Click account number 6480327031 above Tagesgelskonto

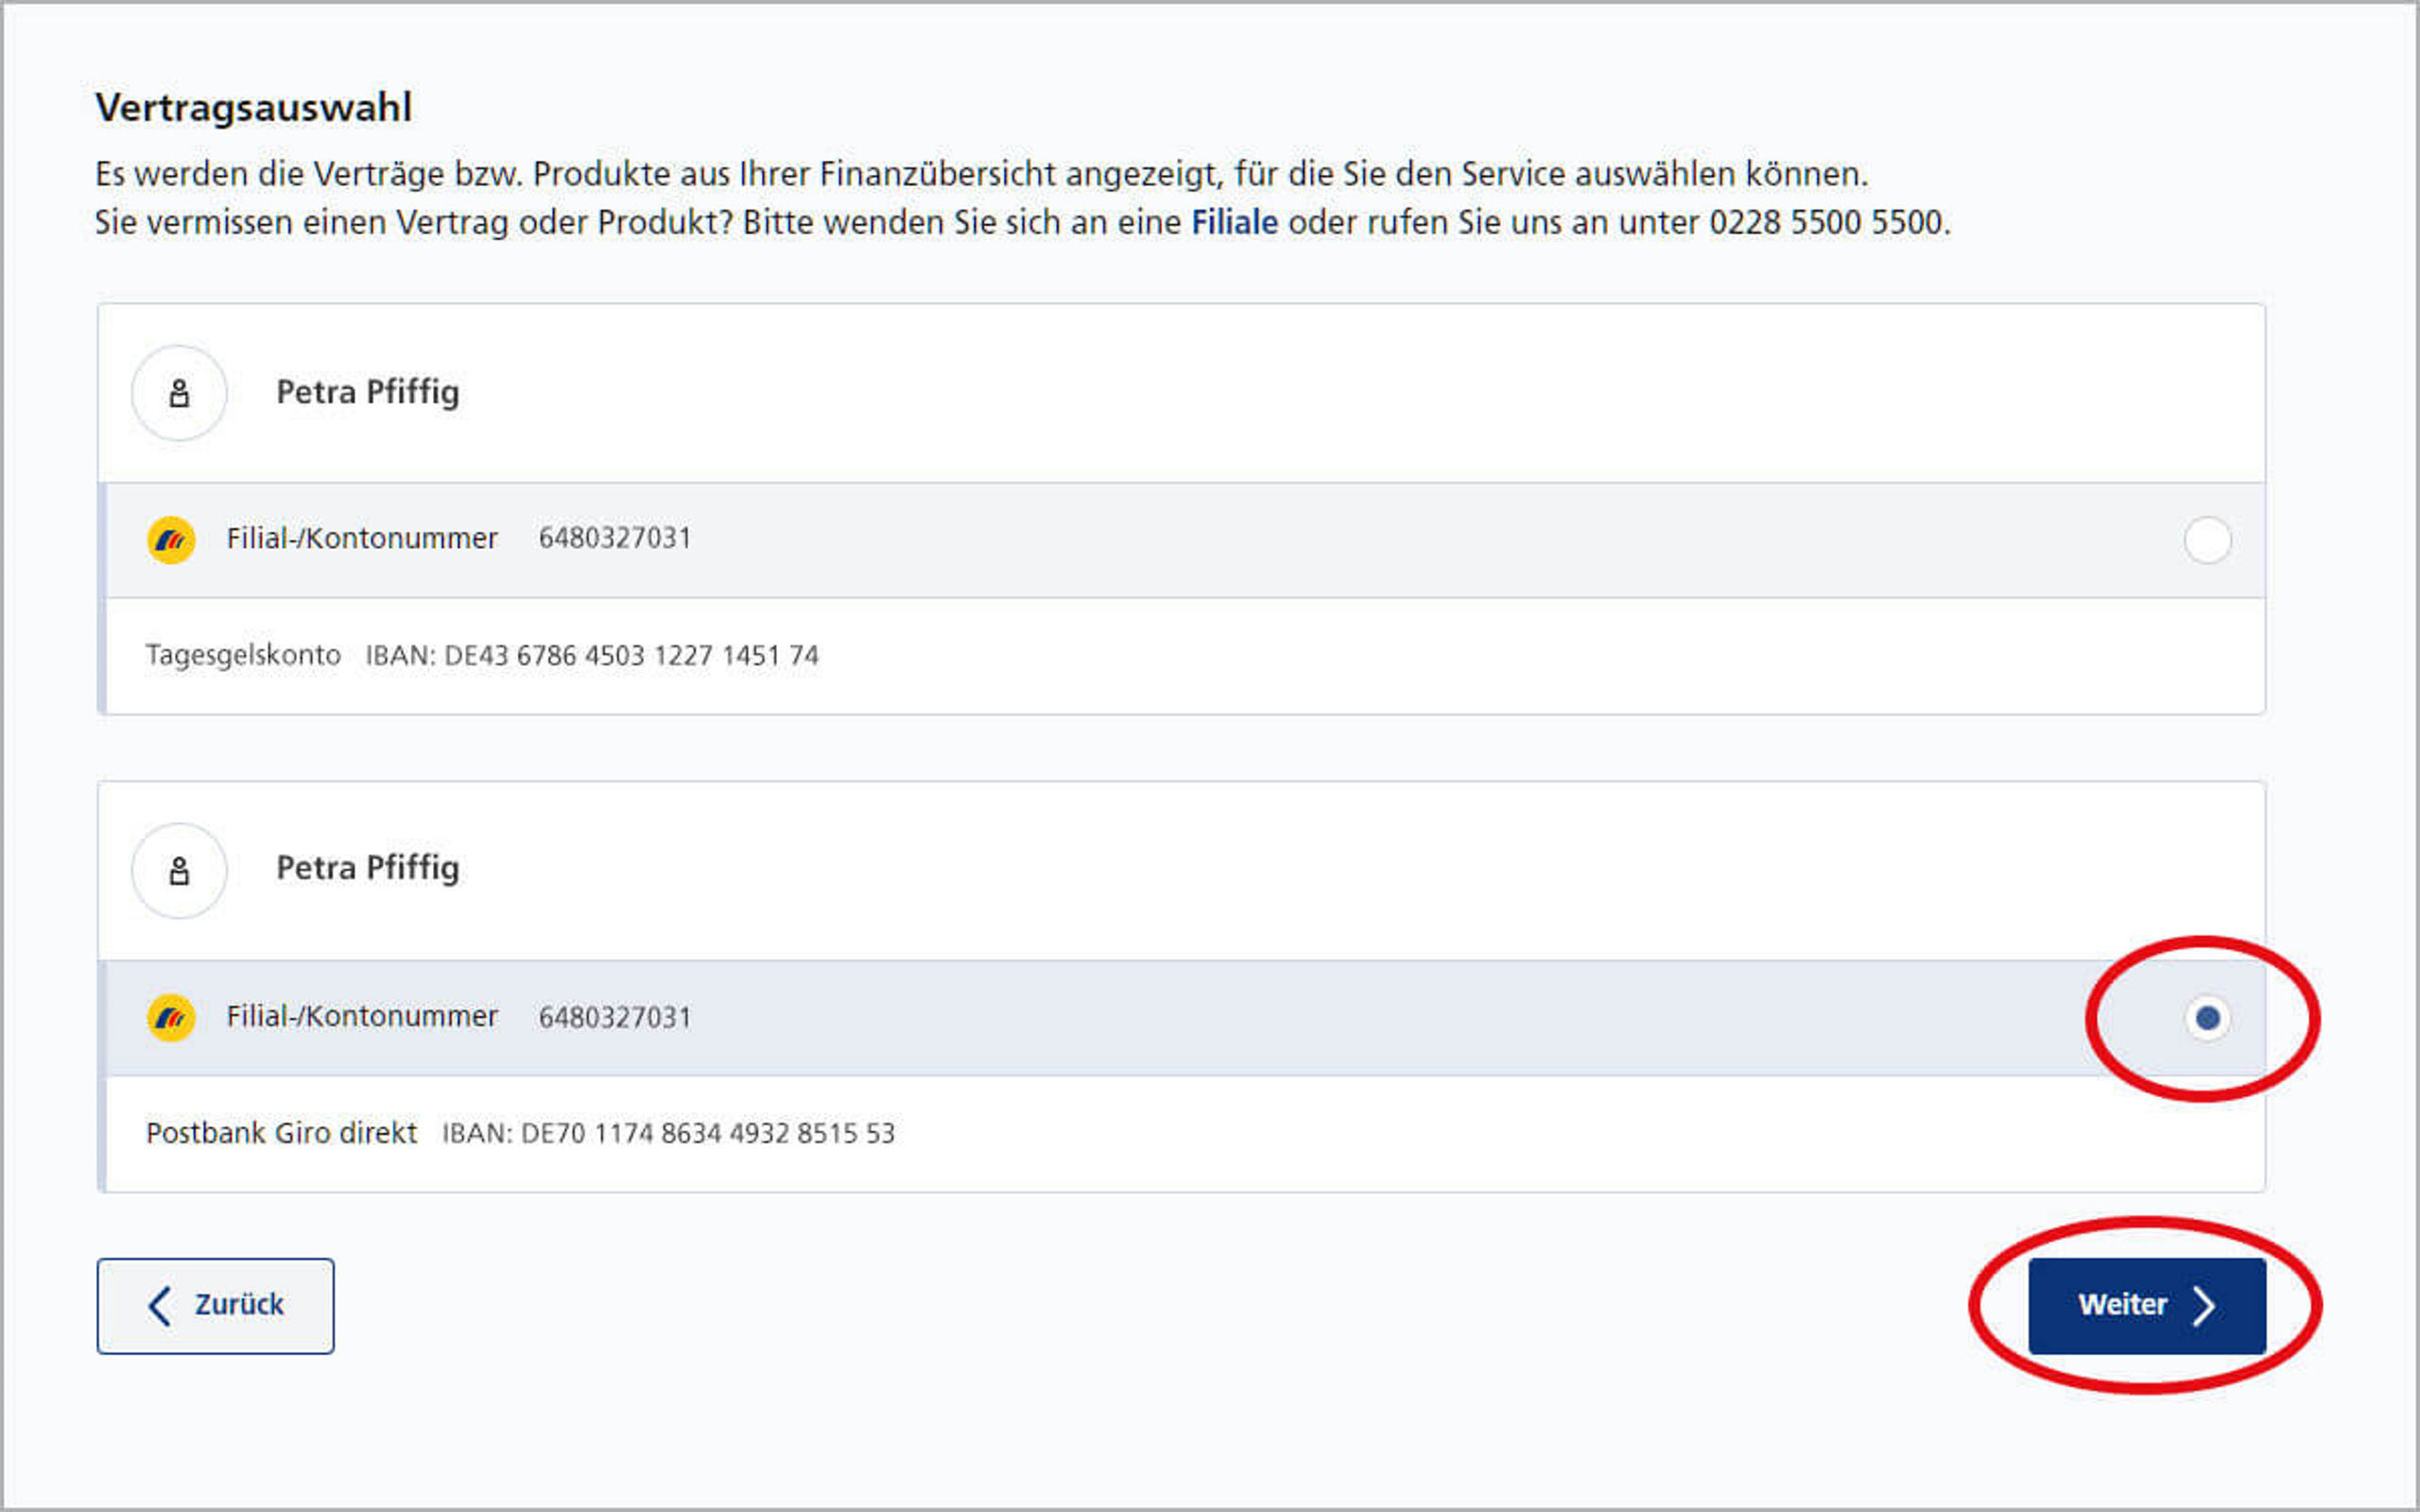[x=615, y=538]
